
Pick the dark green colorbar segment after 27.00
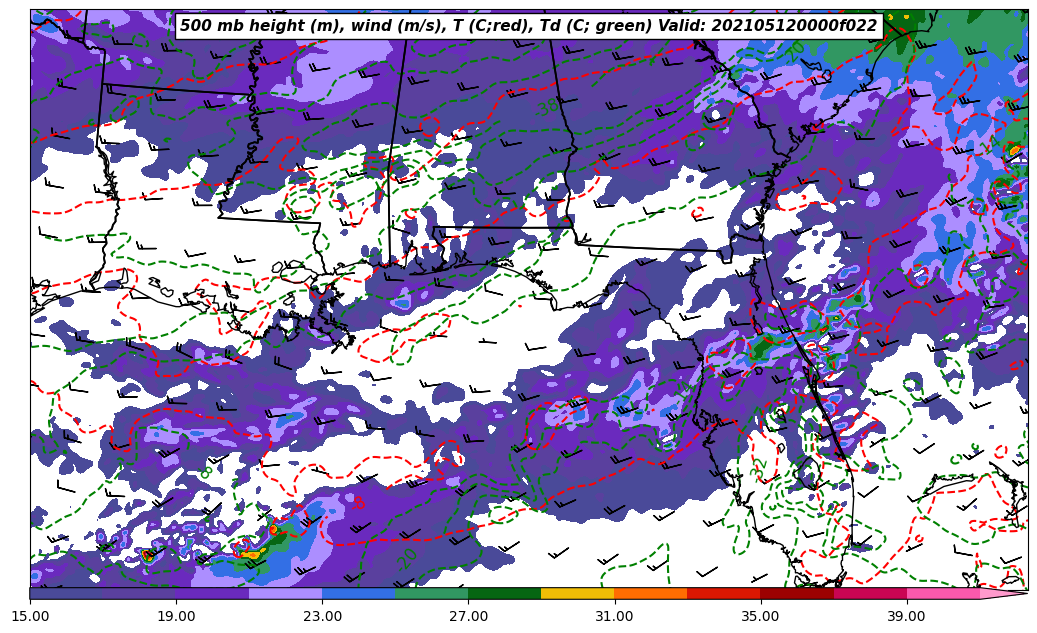tap(505, 593)
